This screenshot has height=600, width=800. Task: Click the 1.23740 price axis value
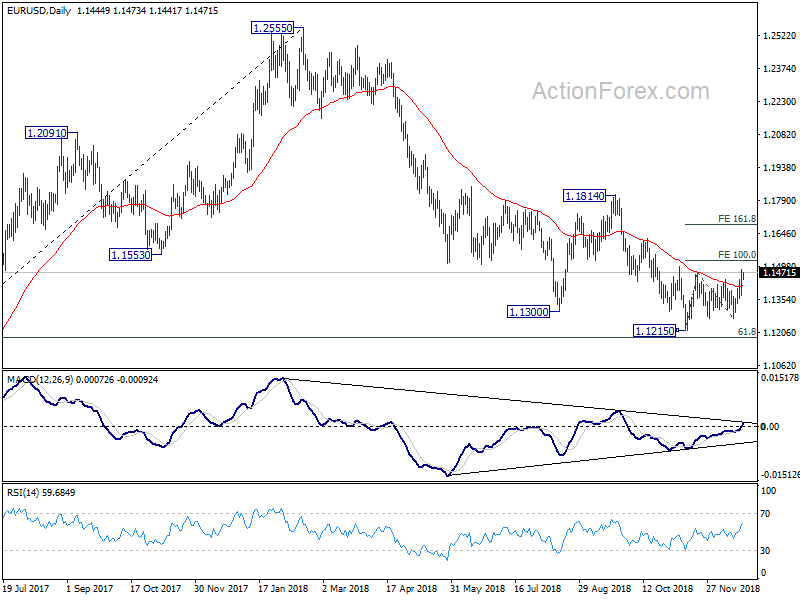779,68
